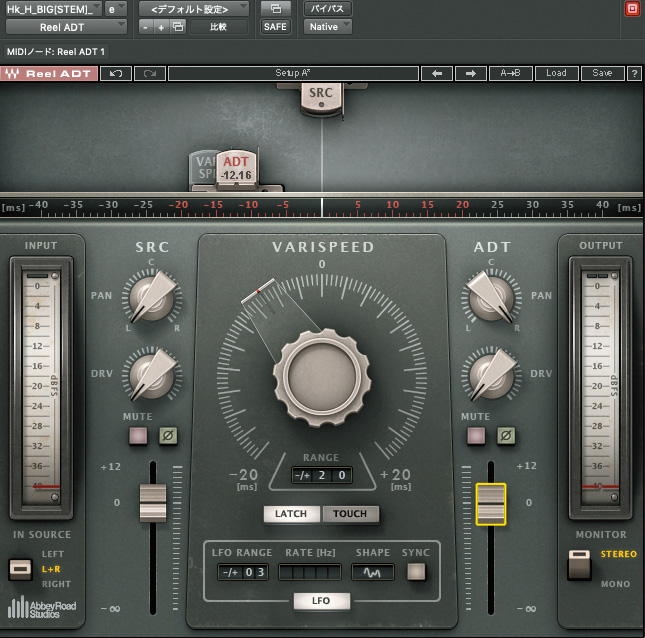This screenshot has width=645, height=638.
Task: Click the A→B copy button
Action: click(x=510, y=74)
